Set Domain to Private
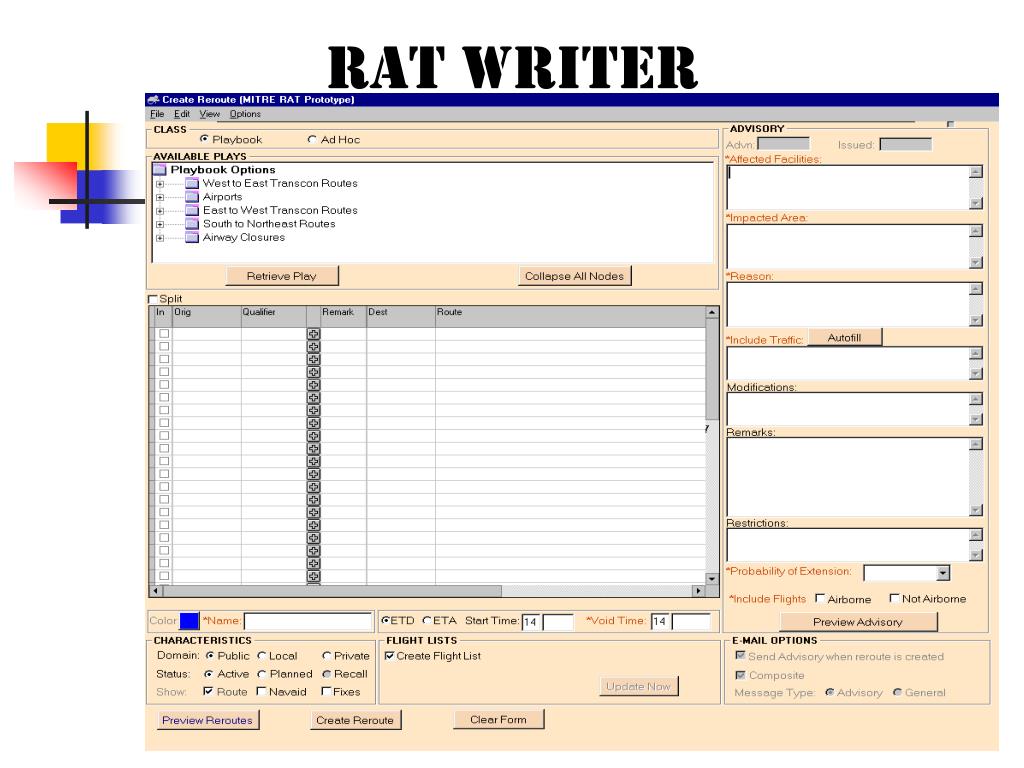 click(327, 656)
